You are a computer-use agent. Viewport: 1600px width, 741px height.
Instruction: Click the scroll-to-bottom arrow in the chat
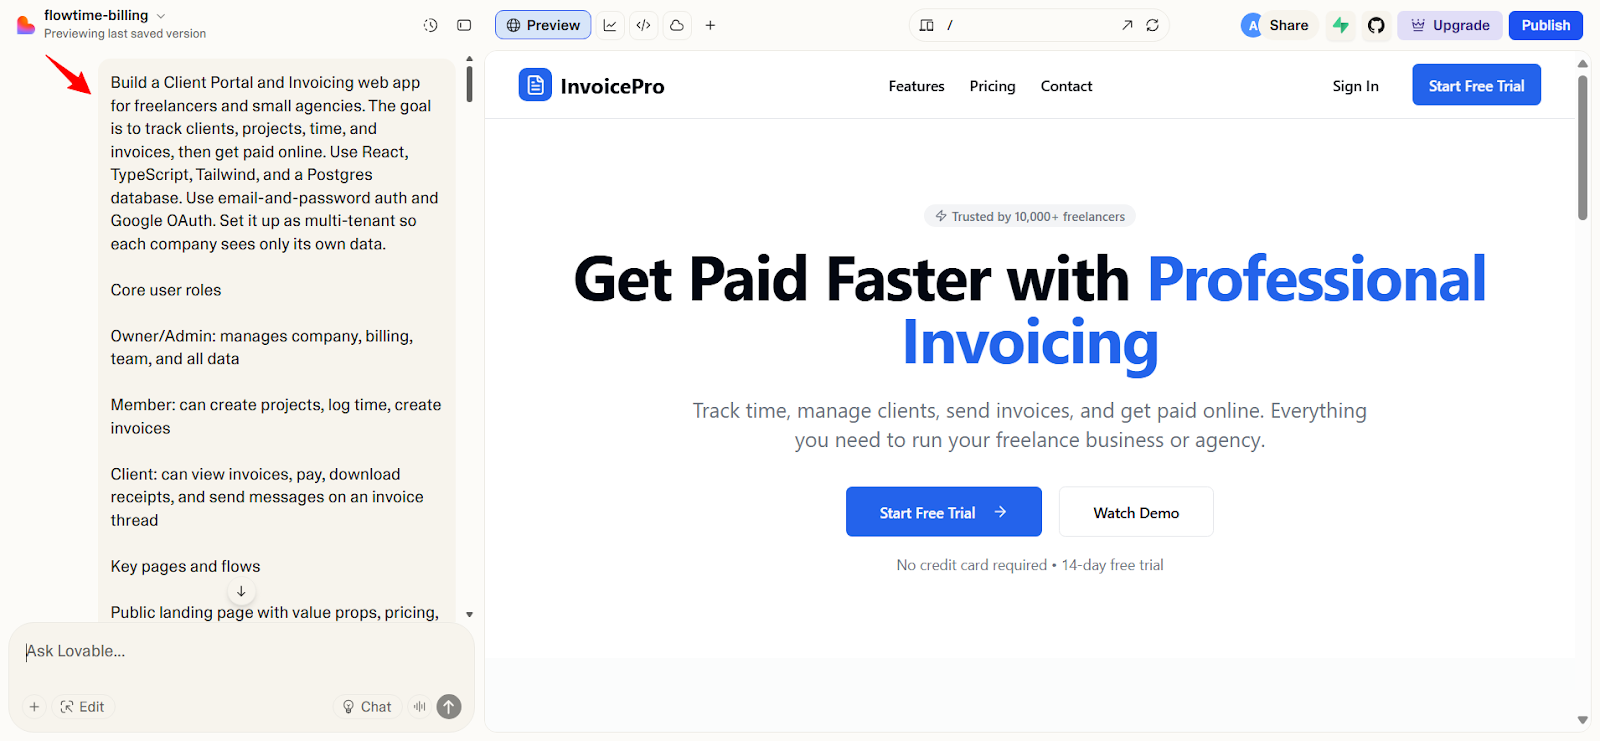point(241,591)
